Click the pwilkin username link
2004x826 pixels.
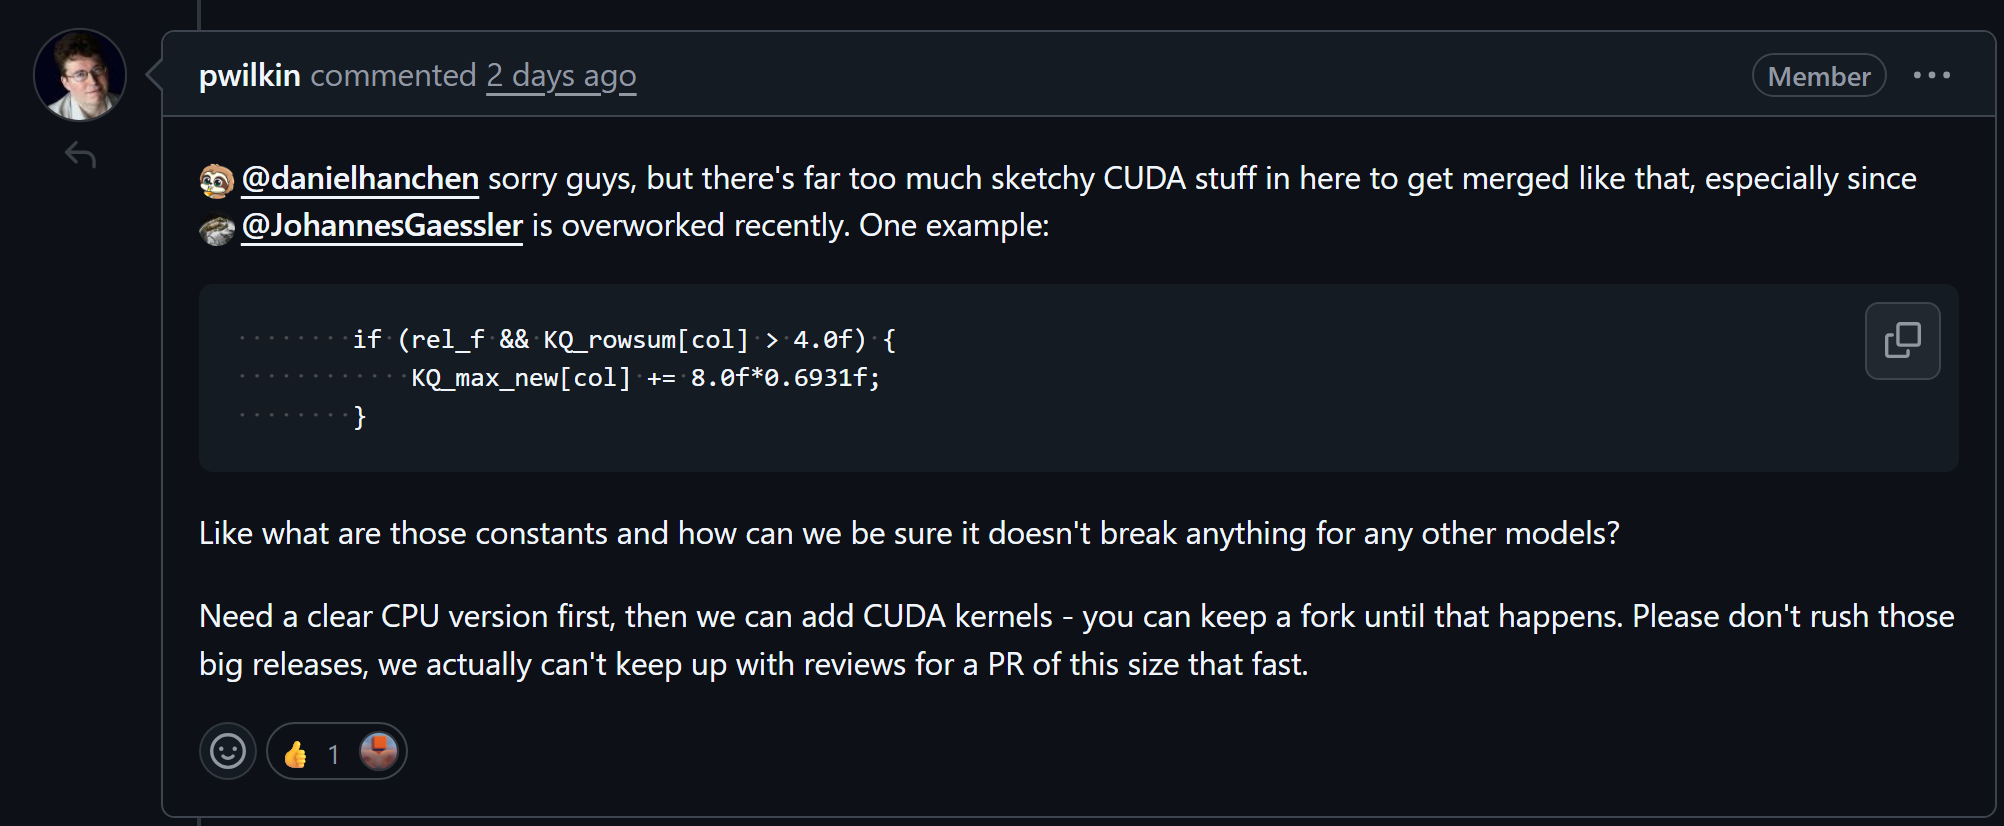point(250,76)
